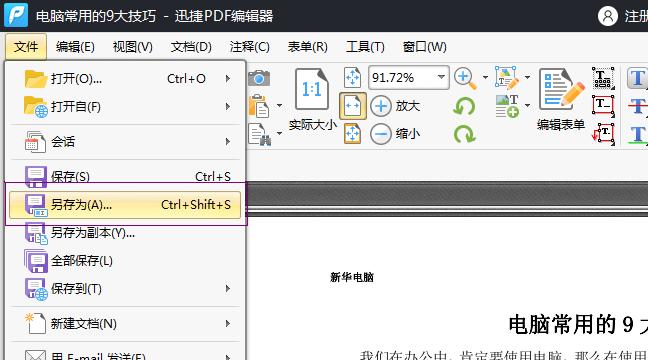Open the add content dropdown arrow
648x360 pixels.
coord(528,105)
